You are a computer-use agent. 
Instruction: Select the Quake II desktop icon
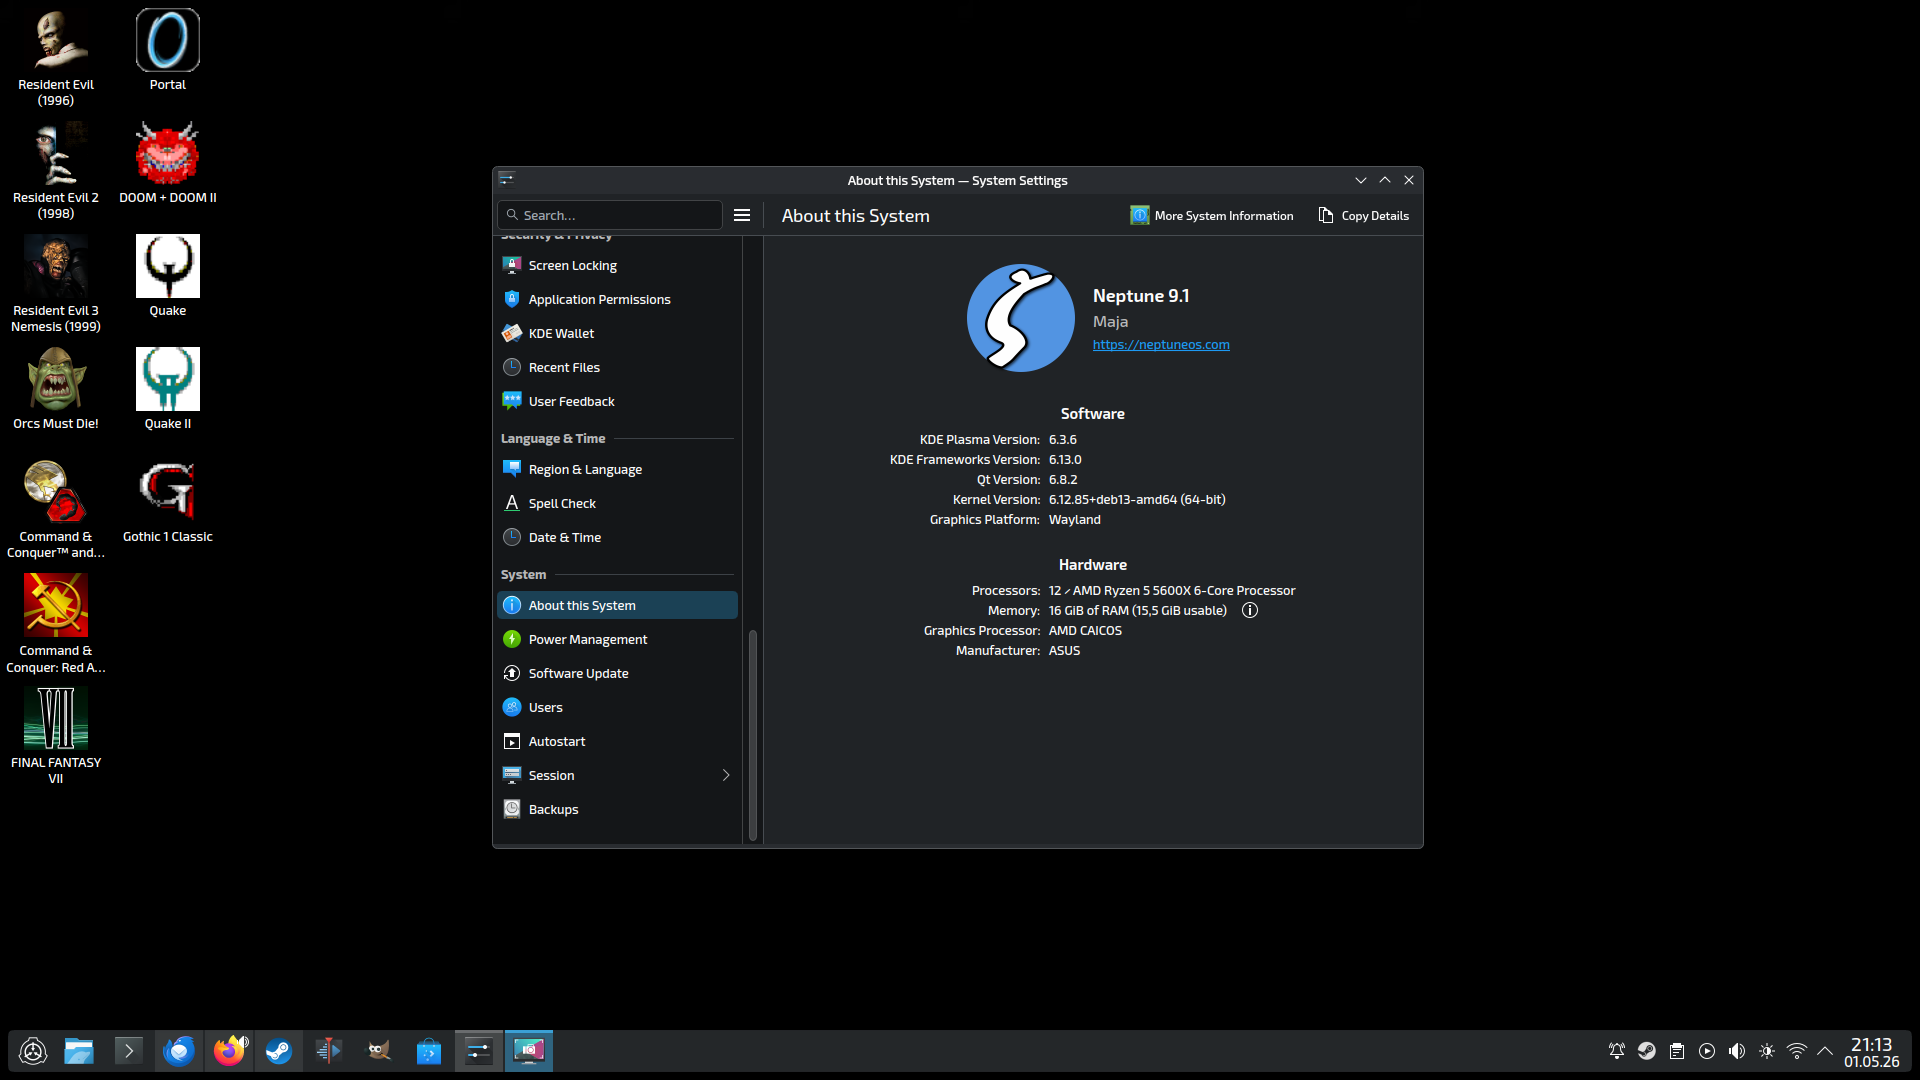(168, 389)
